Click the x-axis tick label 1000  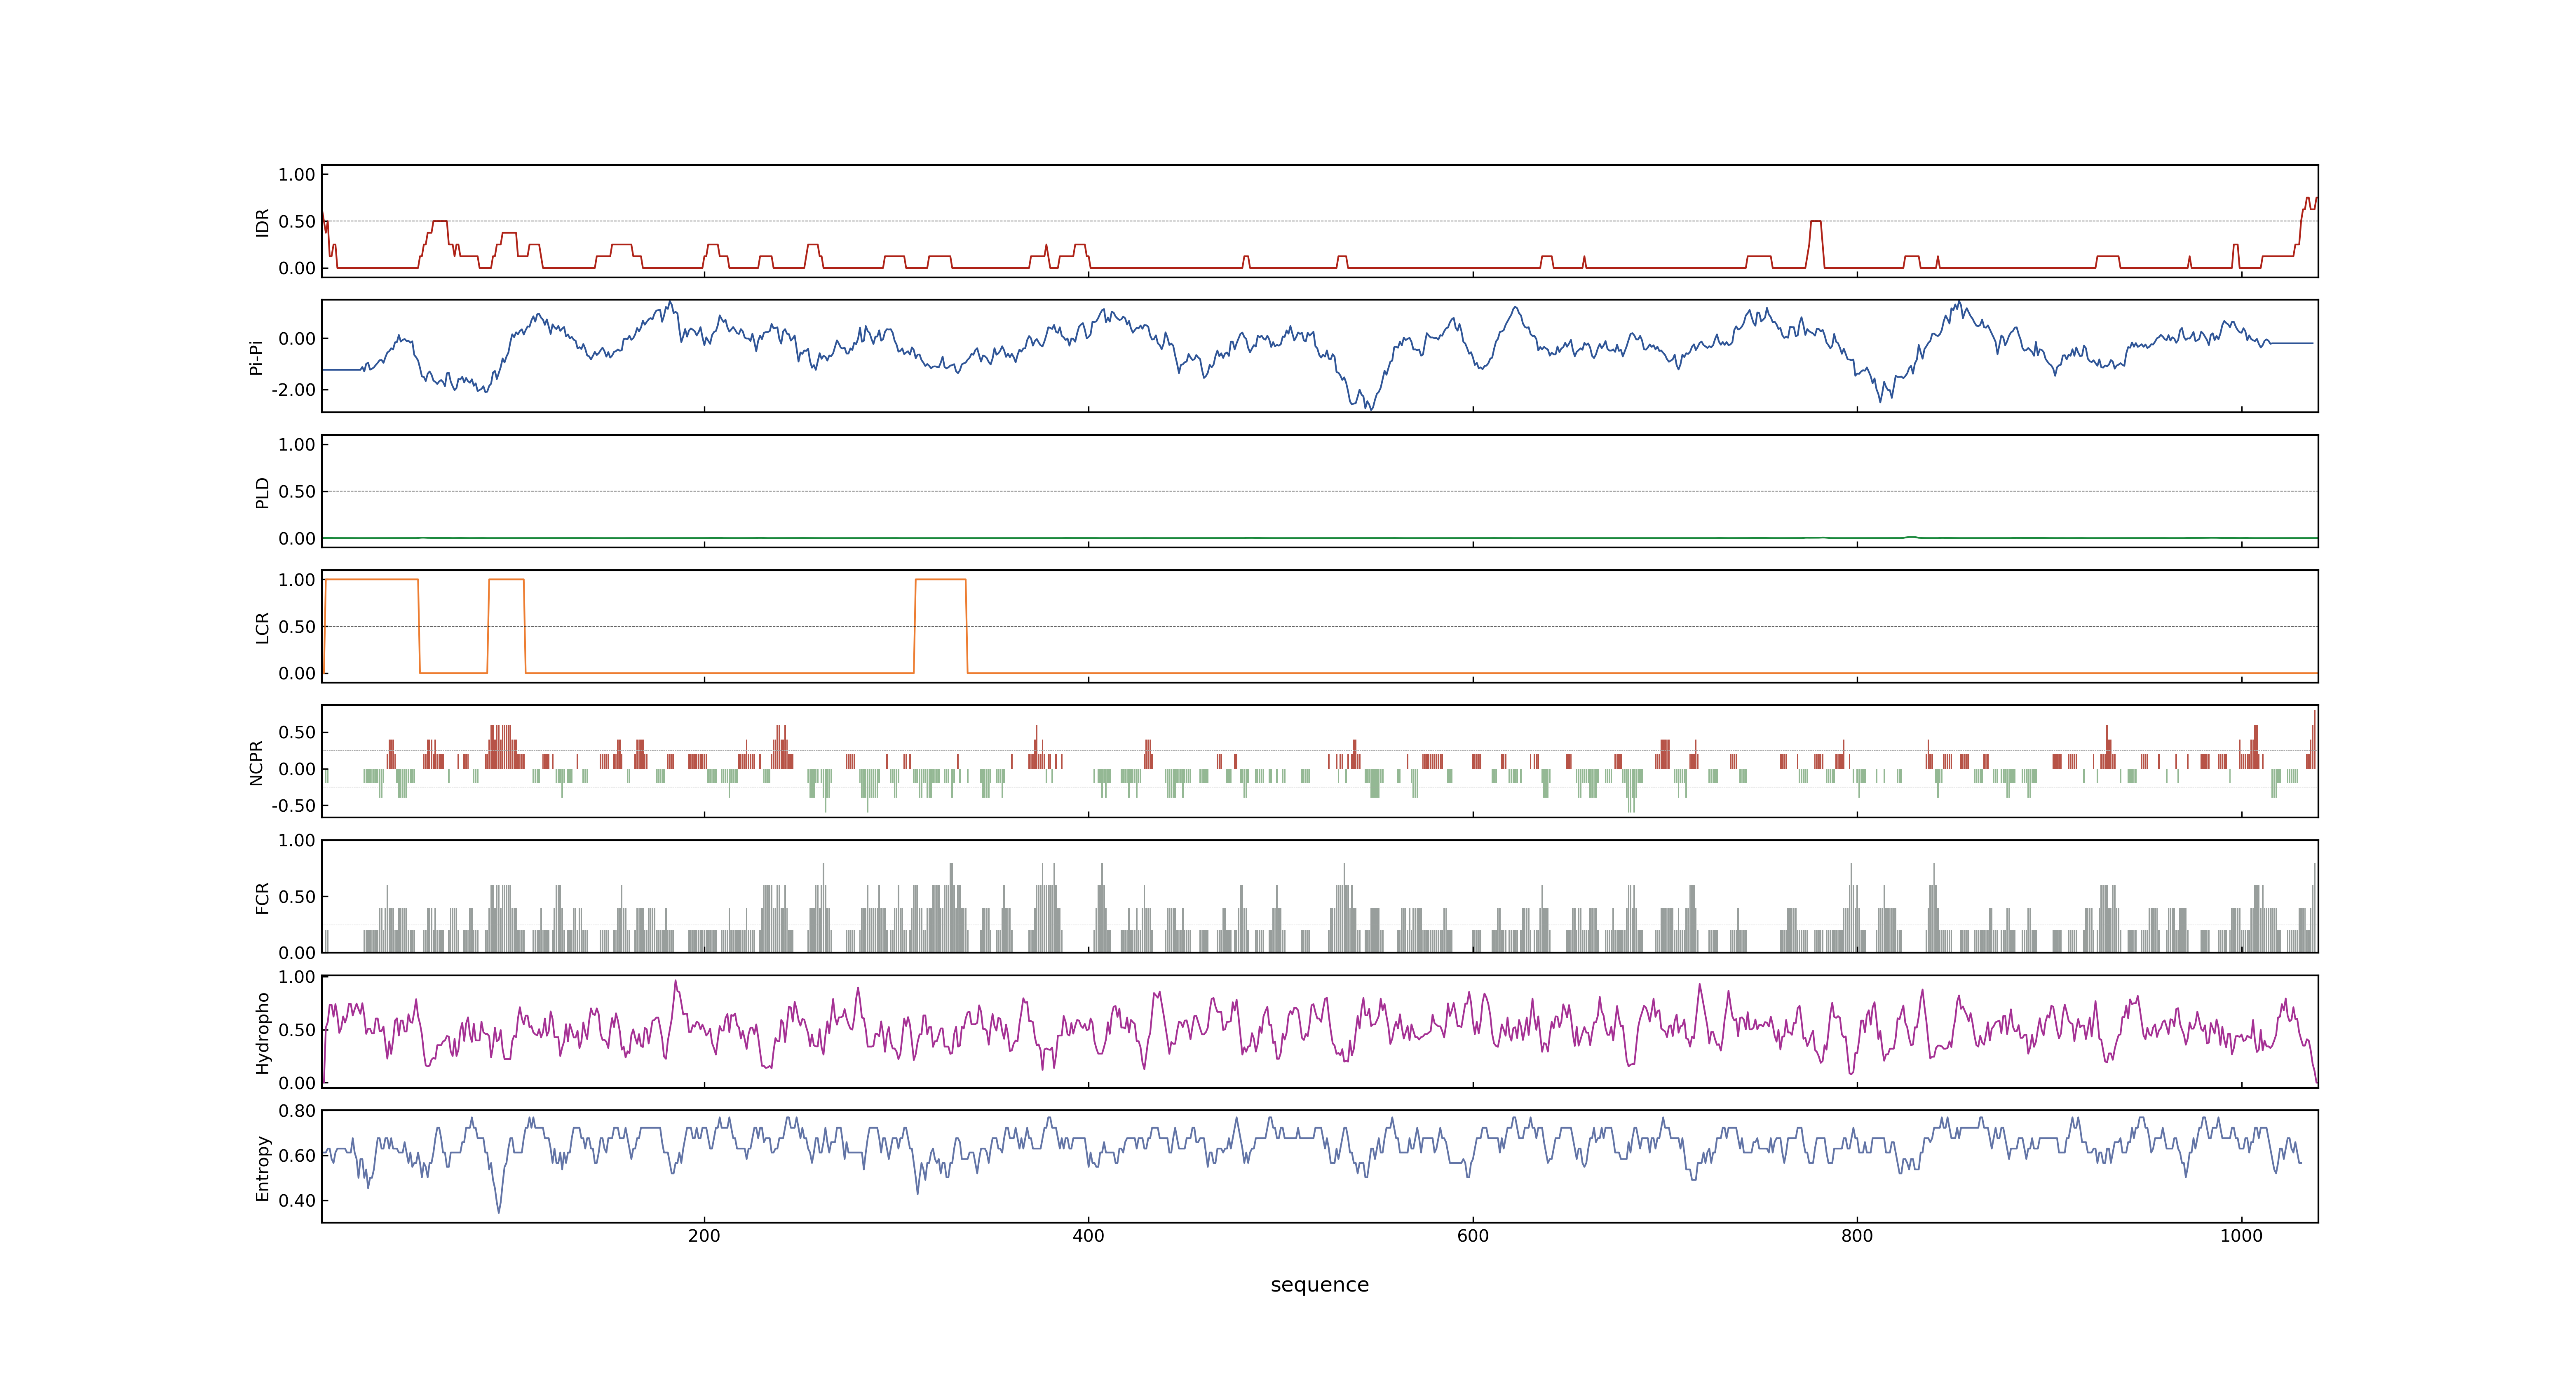pos(2241,1236)
